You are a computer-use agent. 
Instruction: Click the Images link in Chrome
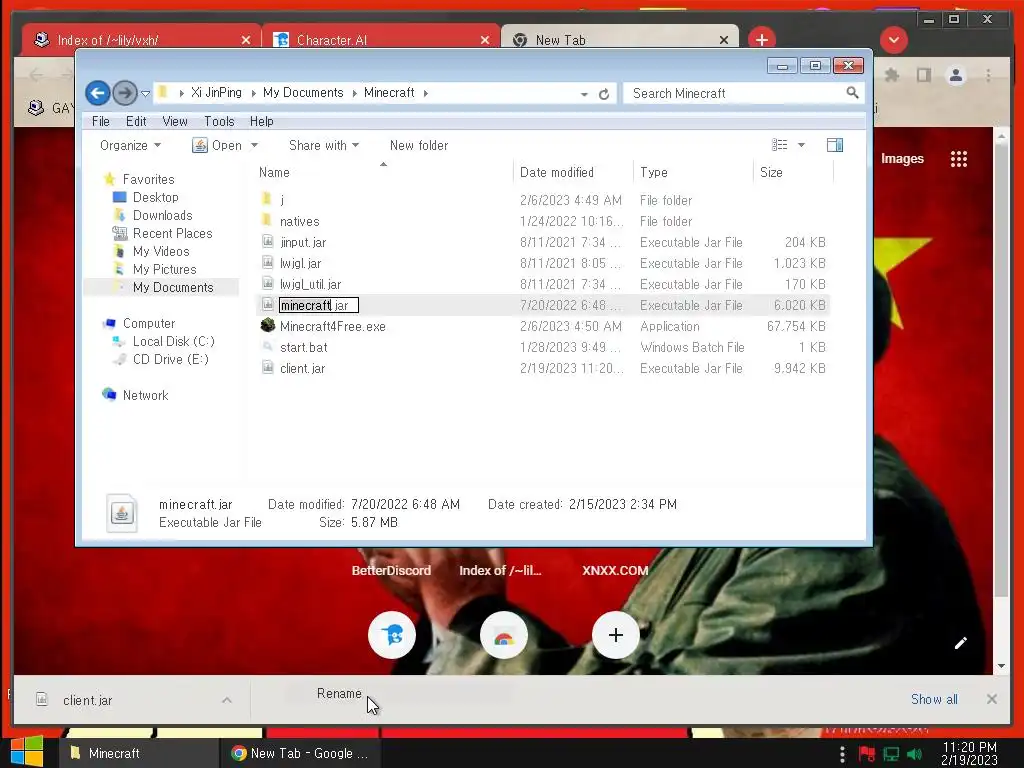pyautogui.click(x=902, y=159)
